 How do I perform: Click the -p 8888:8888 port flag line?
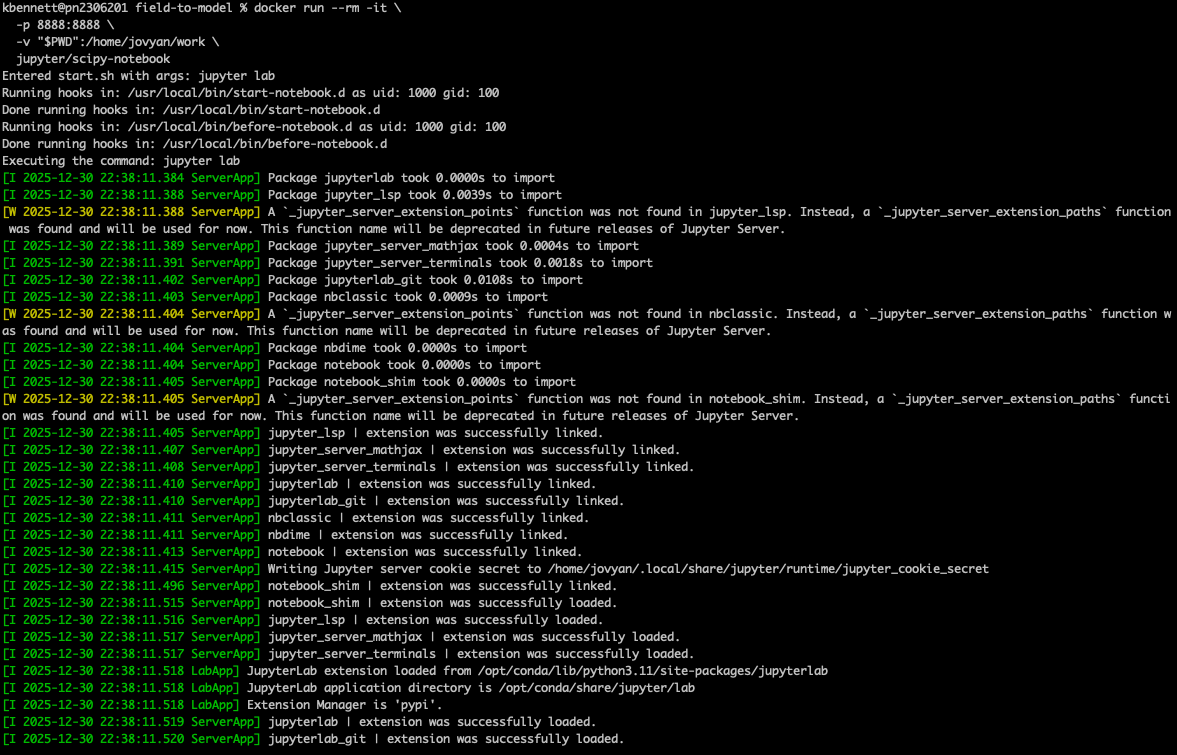tap(66, 25)
